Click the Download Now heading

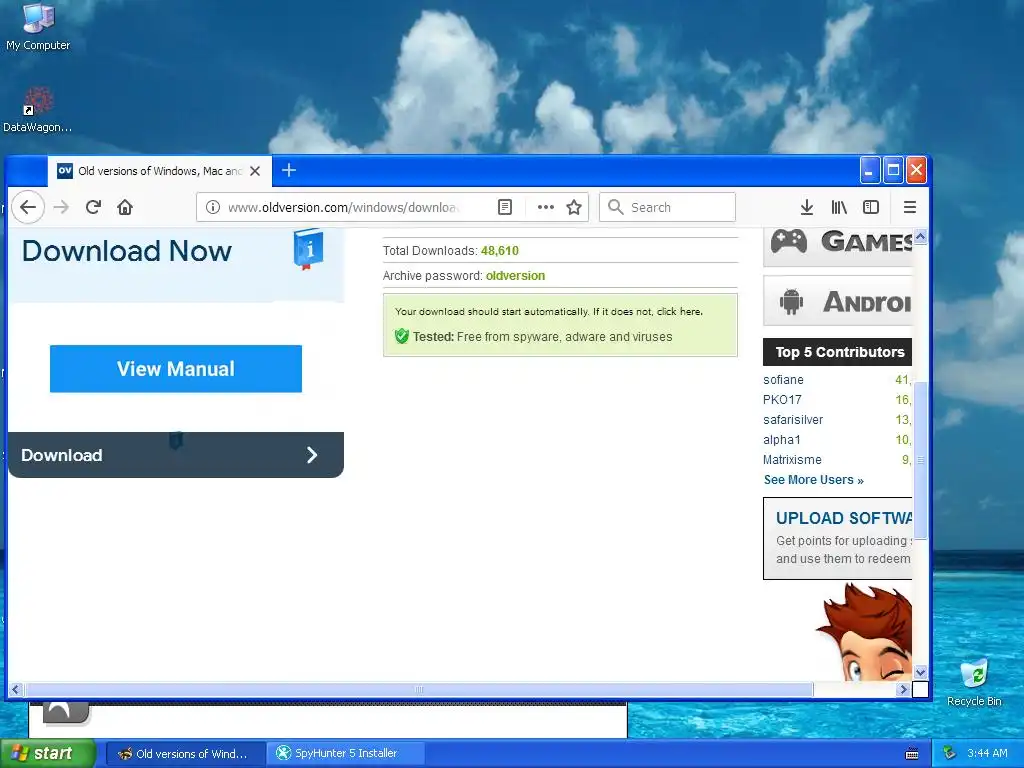(127, 251)
